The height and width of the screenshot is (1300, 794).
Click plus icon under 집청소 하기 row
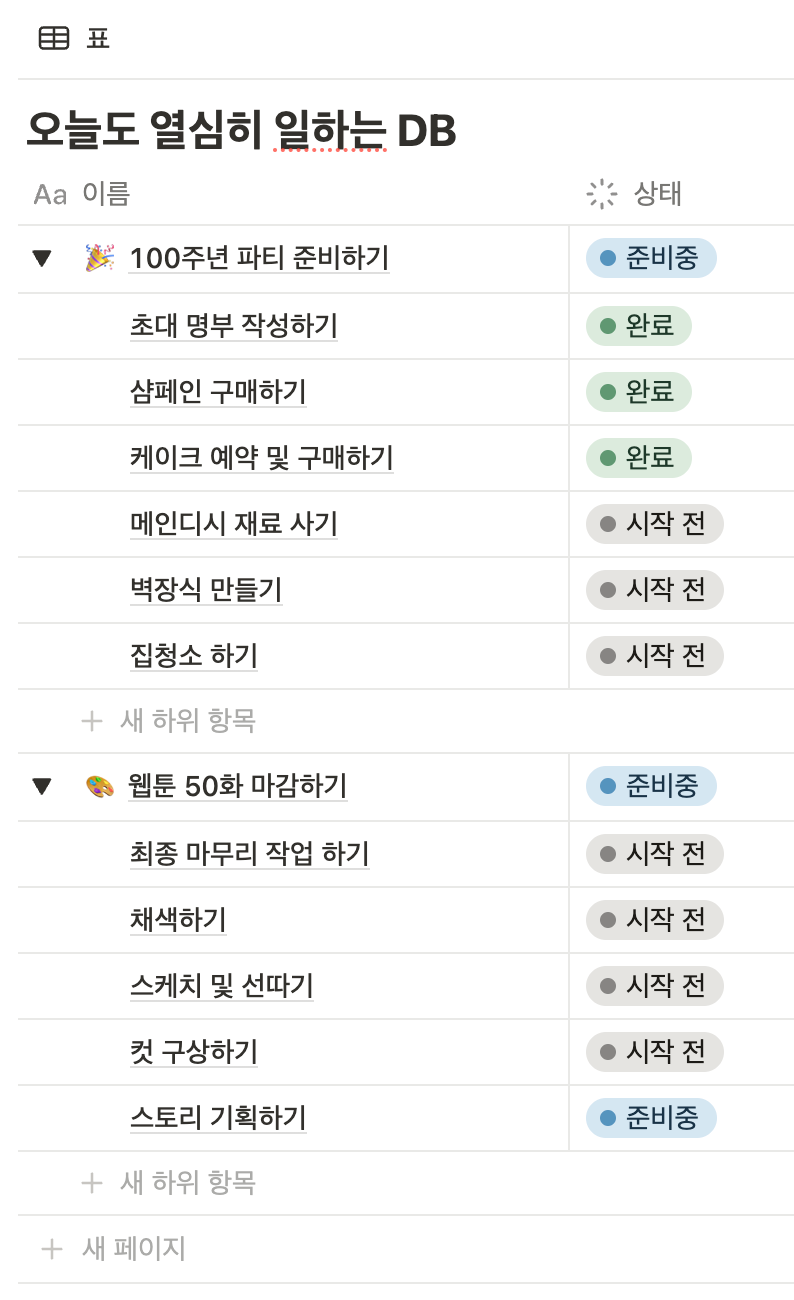[92, 720]
